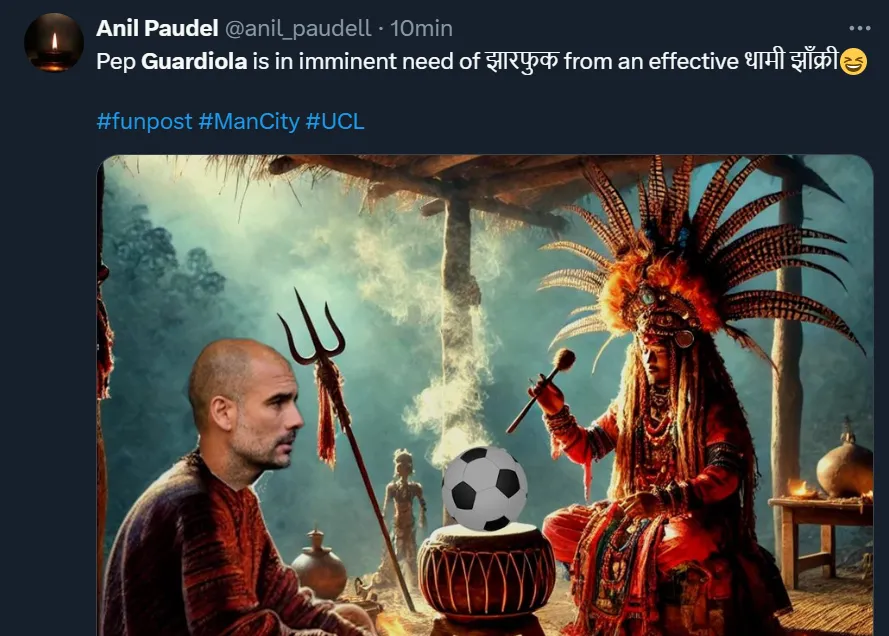
Task: Open the #funpost hashtag
Action: [x=145, y=121]
